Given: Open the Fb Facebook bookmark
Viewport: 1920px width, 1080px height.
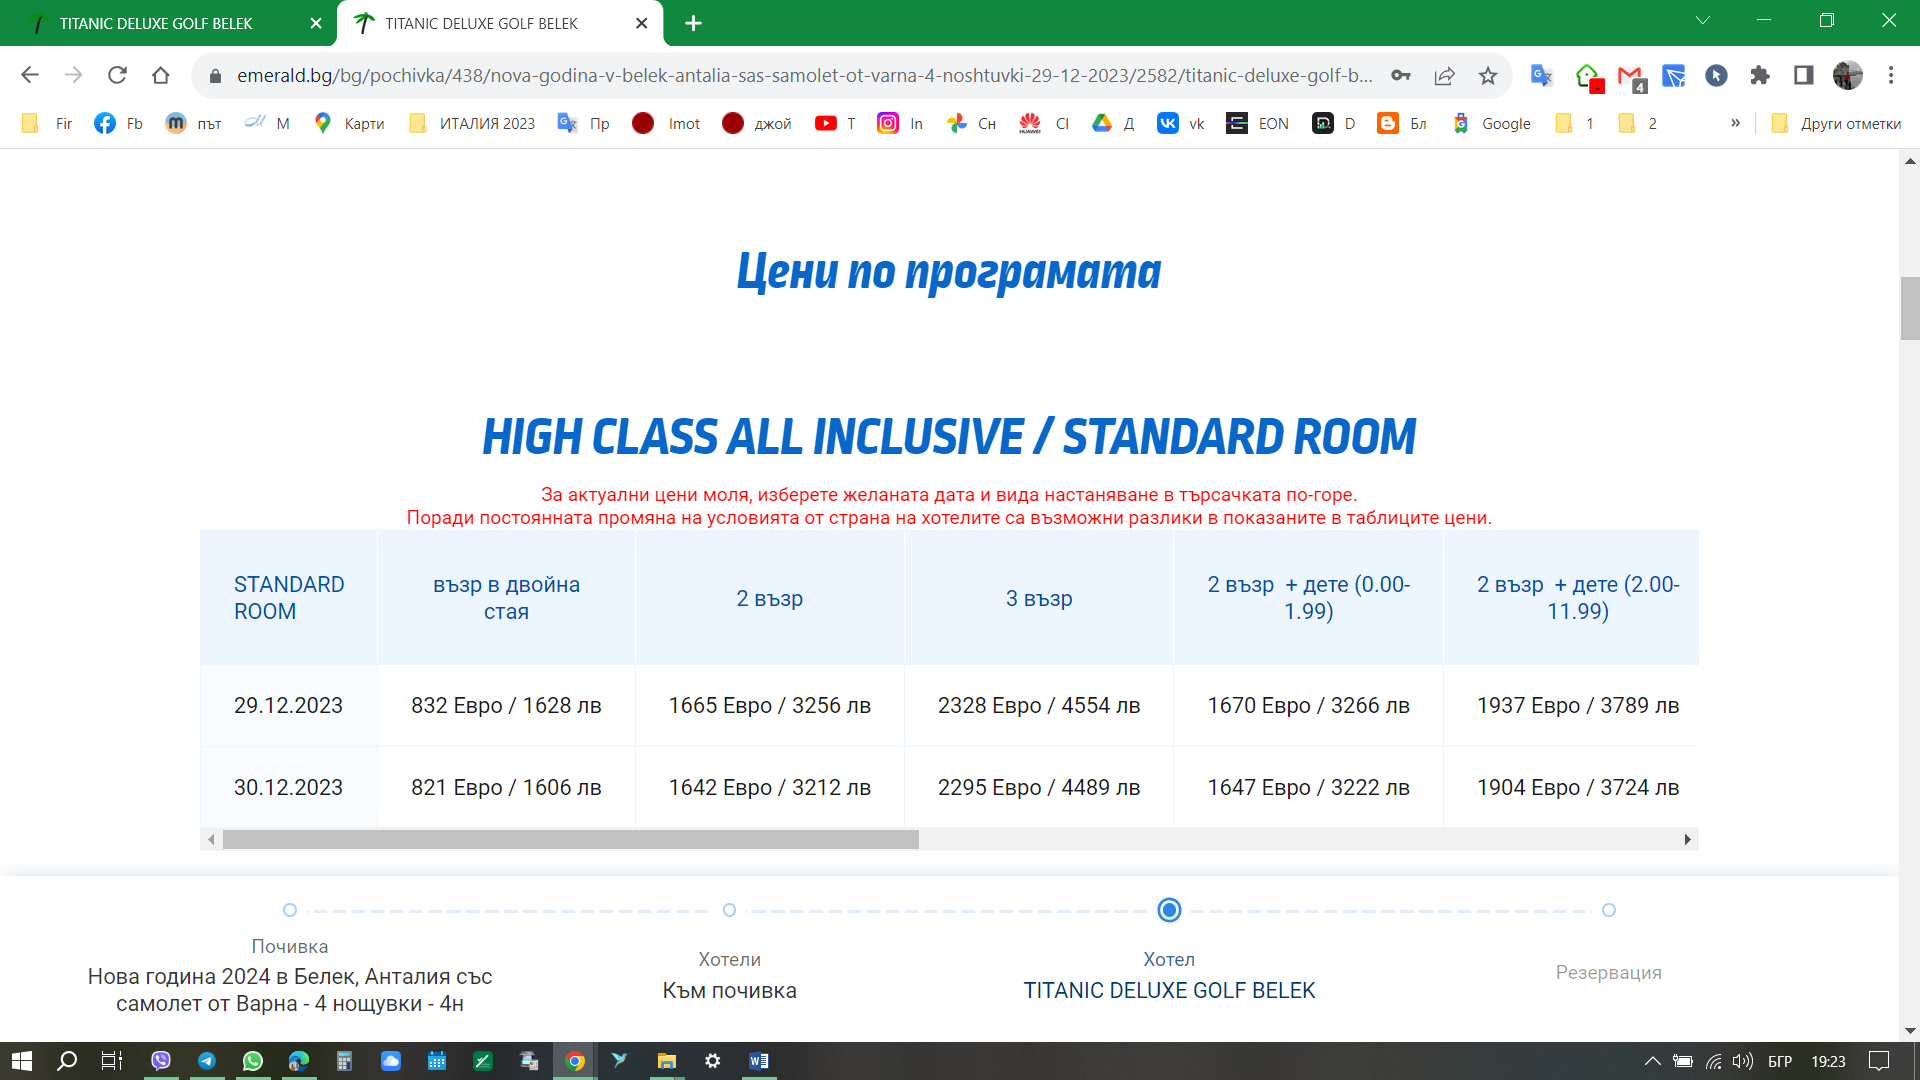Looking at the screenshot, I should 118,123.
